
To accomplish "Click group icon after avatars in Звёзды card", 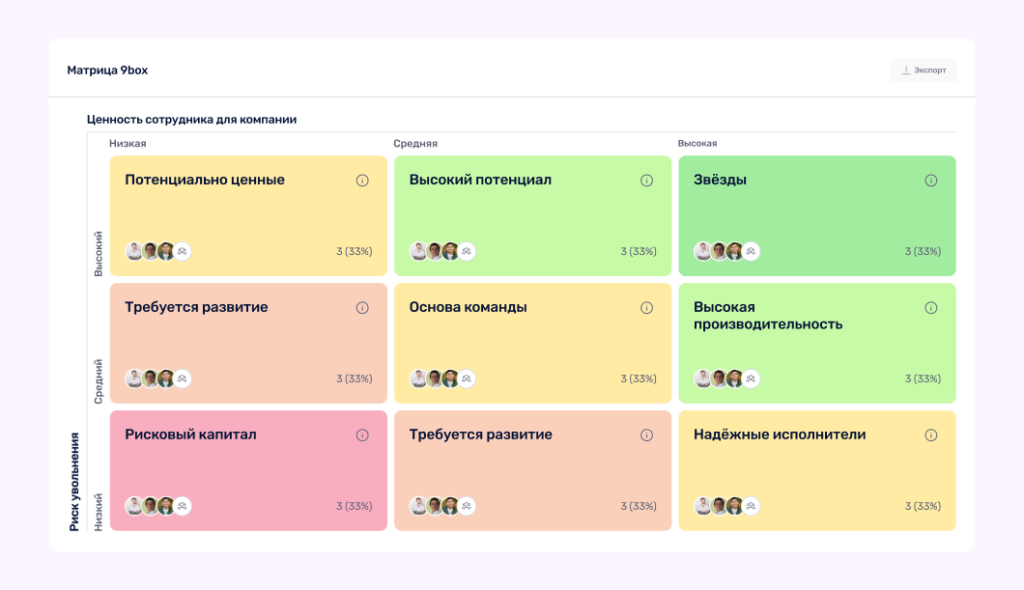I will tap(751, 252).
